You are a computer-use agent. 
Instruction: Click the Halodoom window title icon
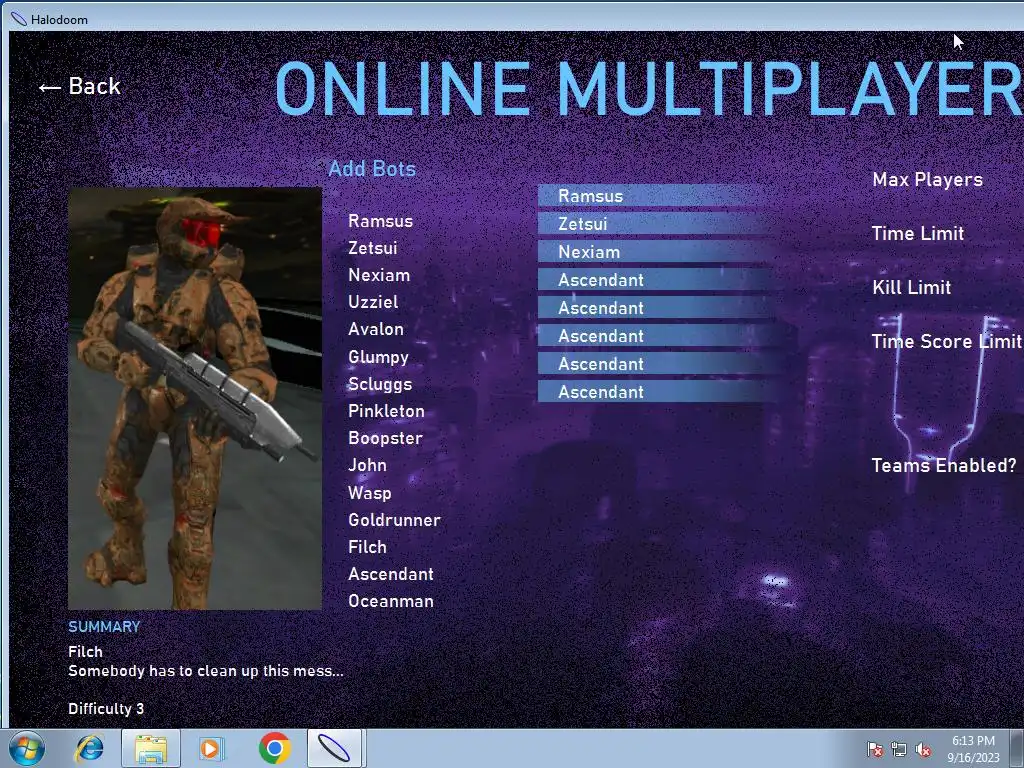19,20
